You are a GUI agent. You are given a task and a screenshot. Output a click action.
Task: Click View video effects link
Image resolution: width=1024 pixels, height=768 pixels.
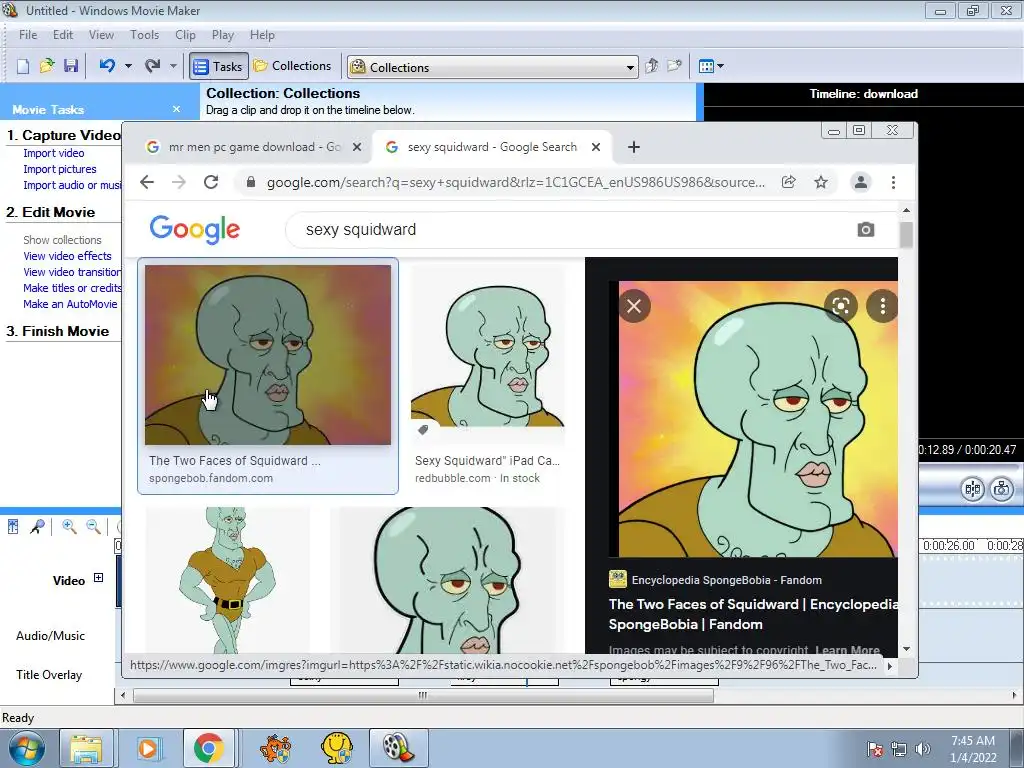(67, 256)
